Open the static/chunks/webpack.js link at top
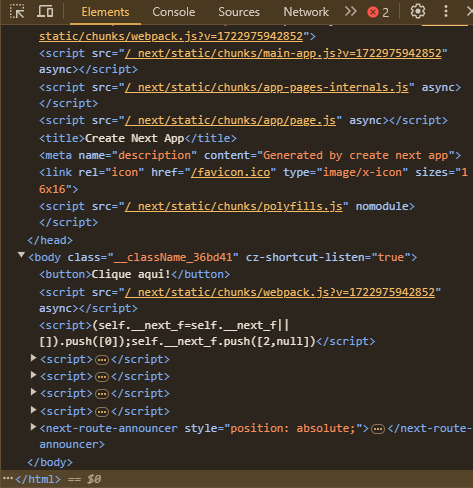The width and height of the screenshot is (473, 488). 171,36
